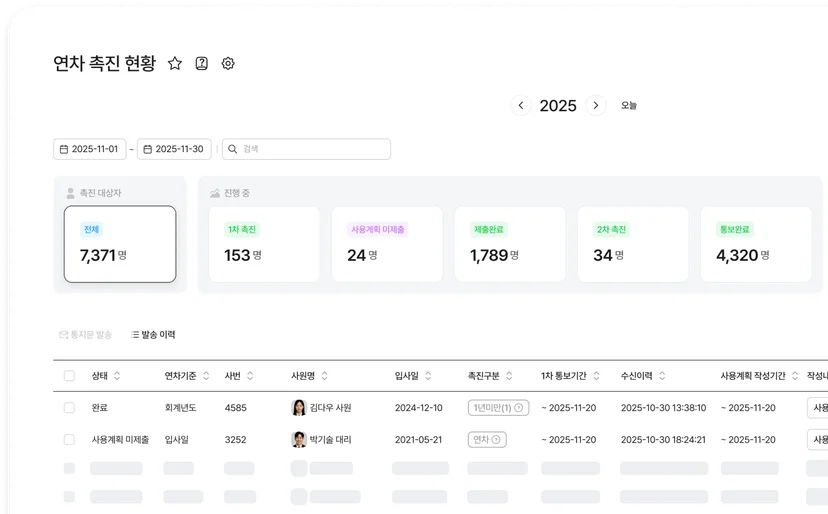Screen dimensions: 828x514
Task: Select the 제출완료 1,789명 card
Action: pyautogui.click(x=510, y=244)
